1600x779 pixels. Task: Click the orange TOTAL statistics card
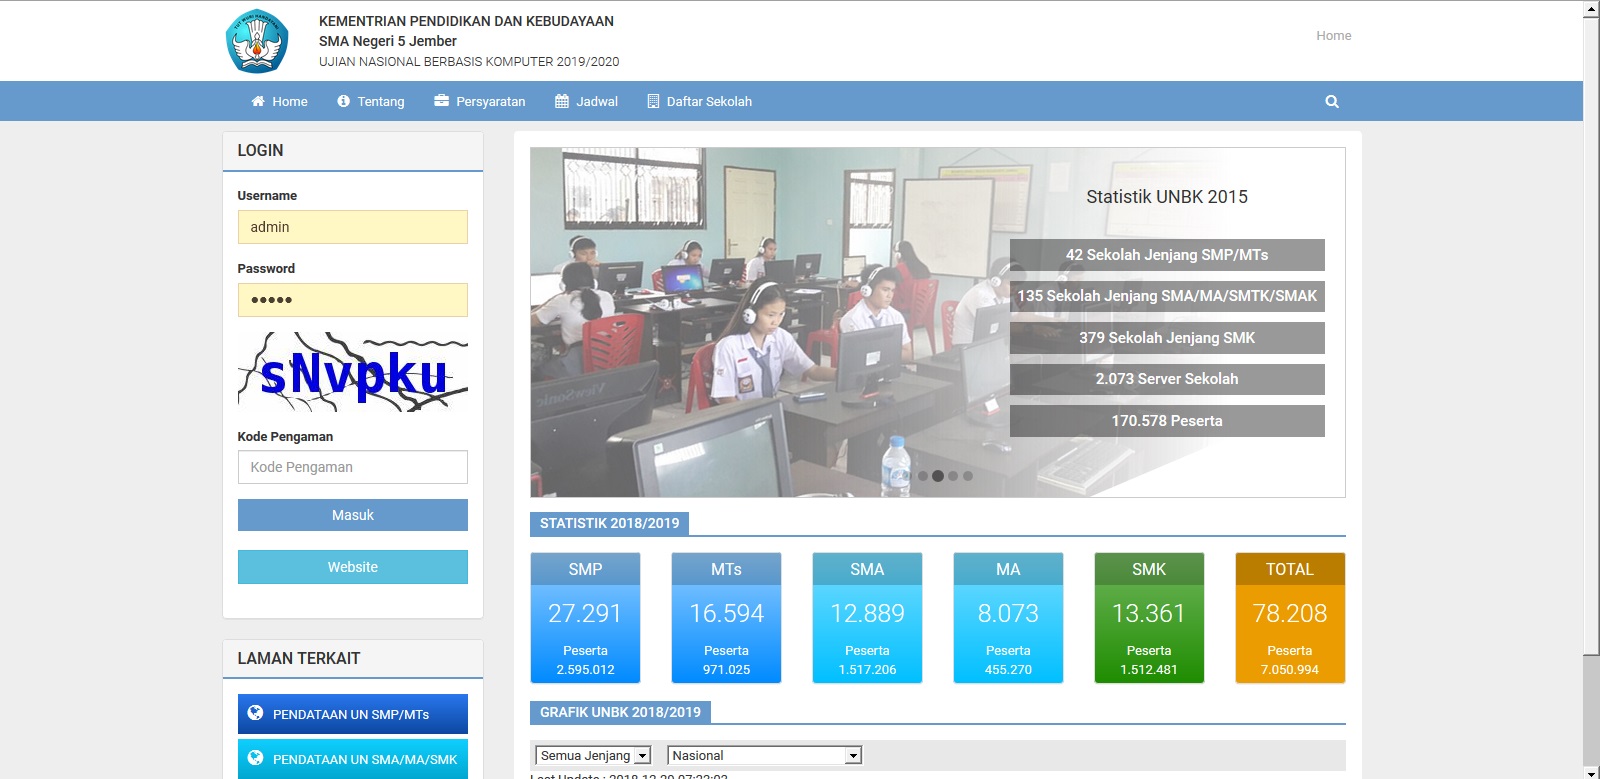tap(1289, 618)
